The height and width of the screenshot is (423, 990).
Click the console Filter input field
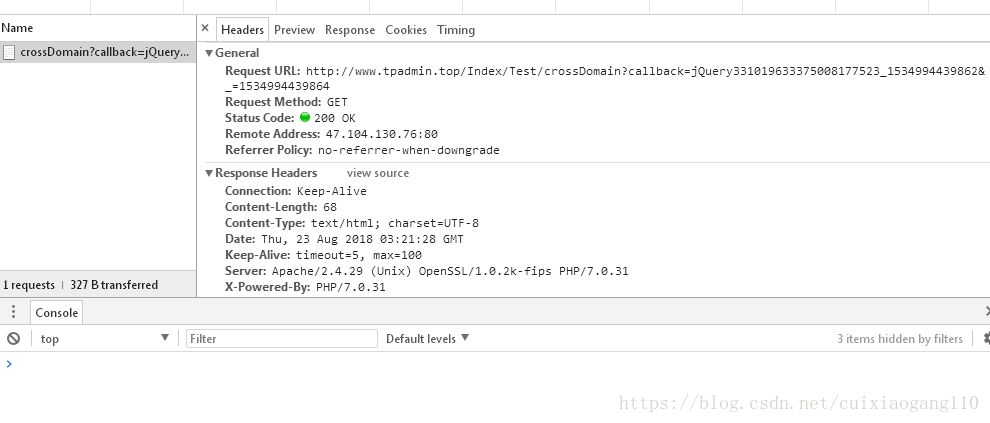coord(282,339)
